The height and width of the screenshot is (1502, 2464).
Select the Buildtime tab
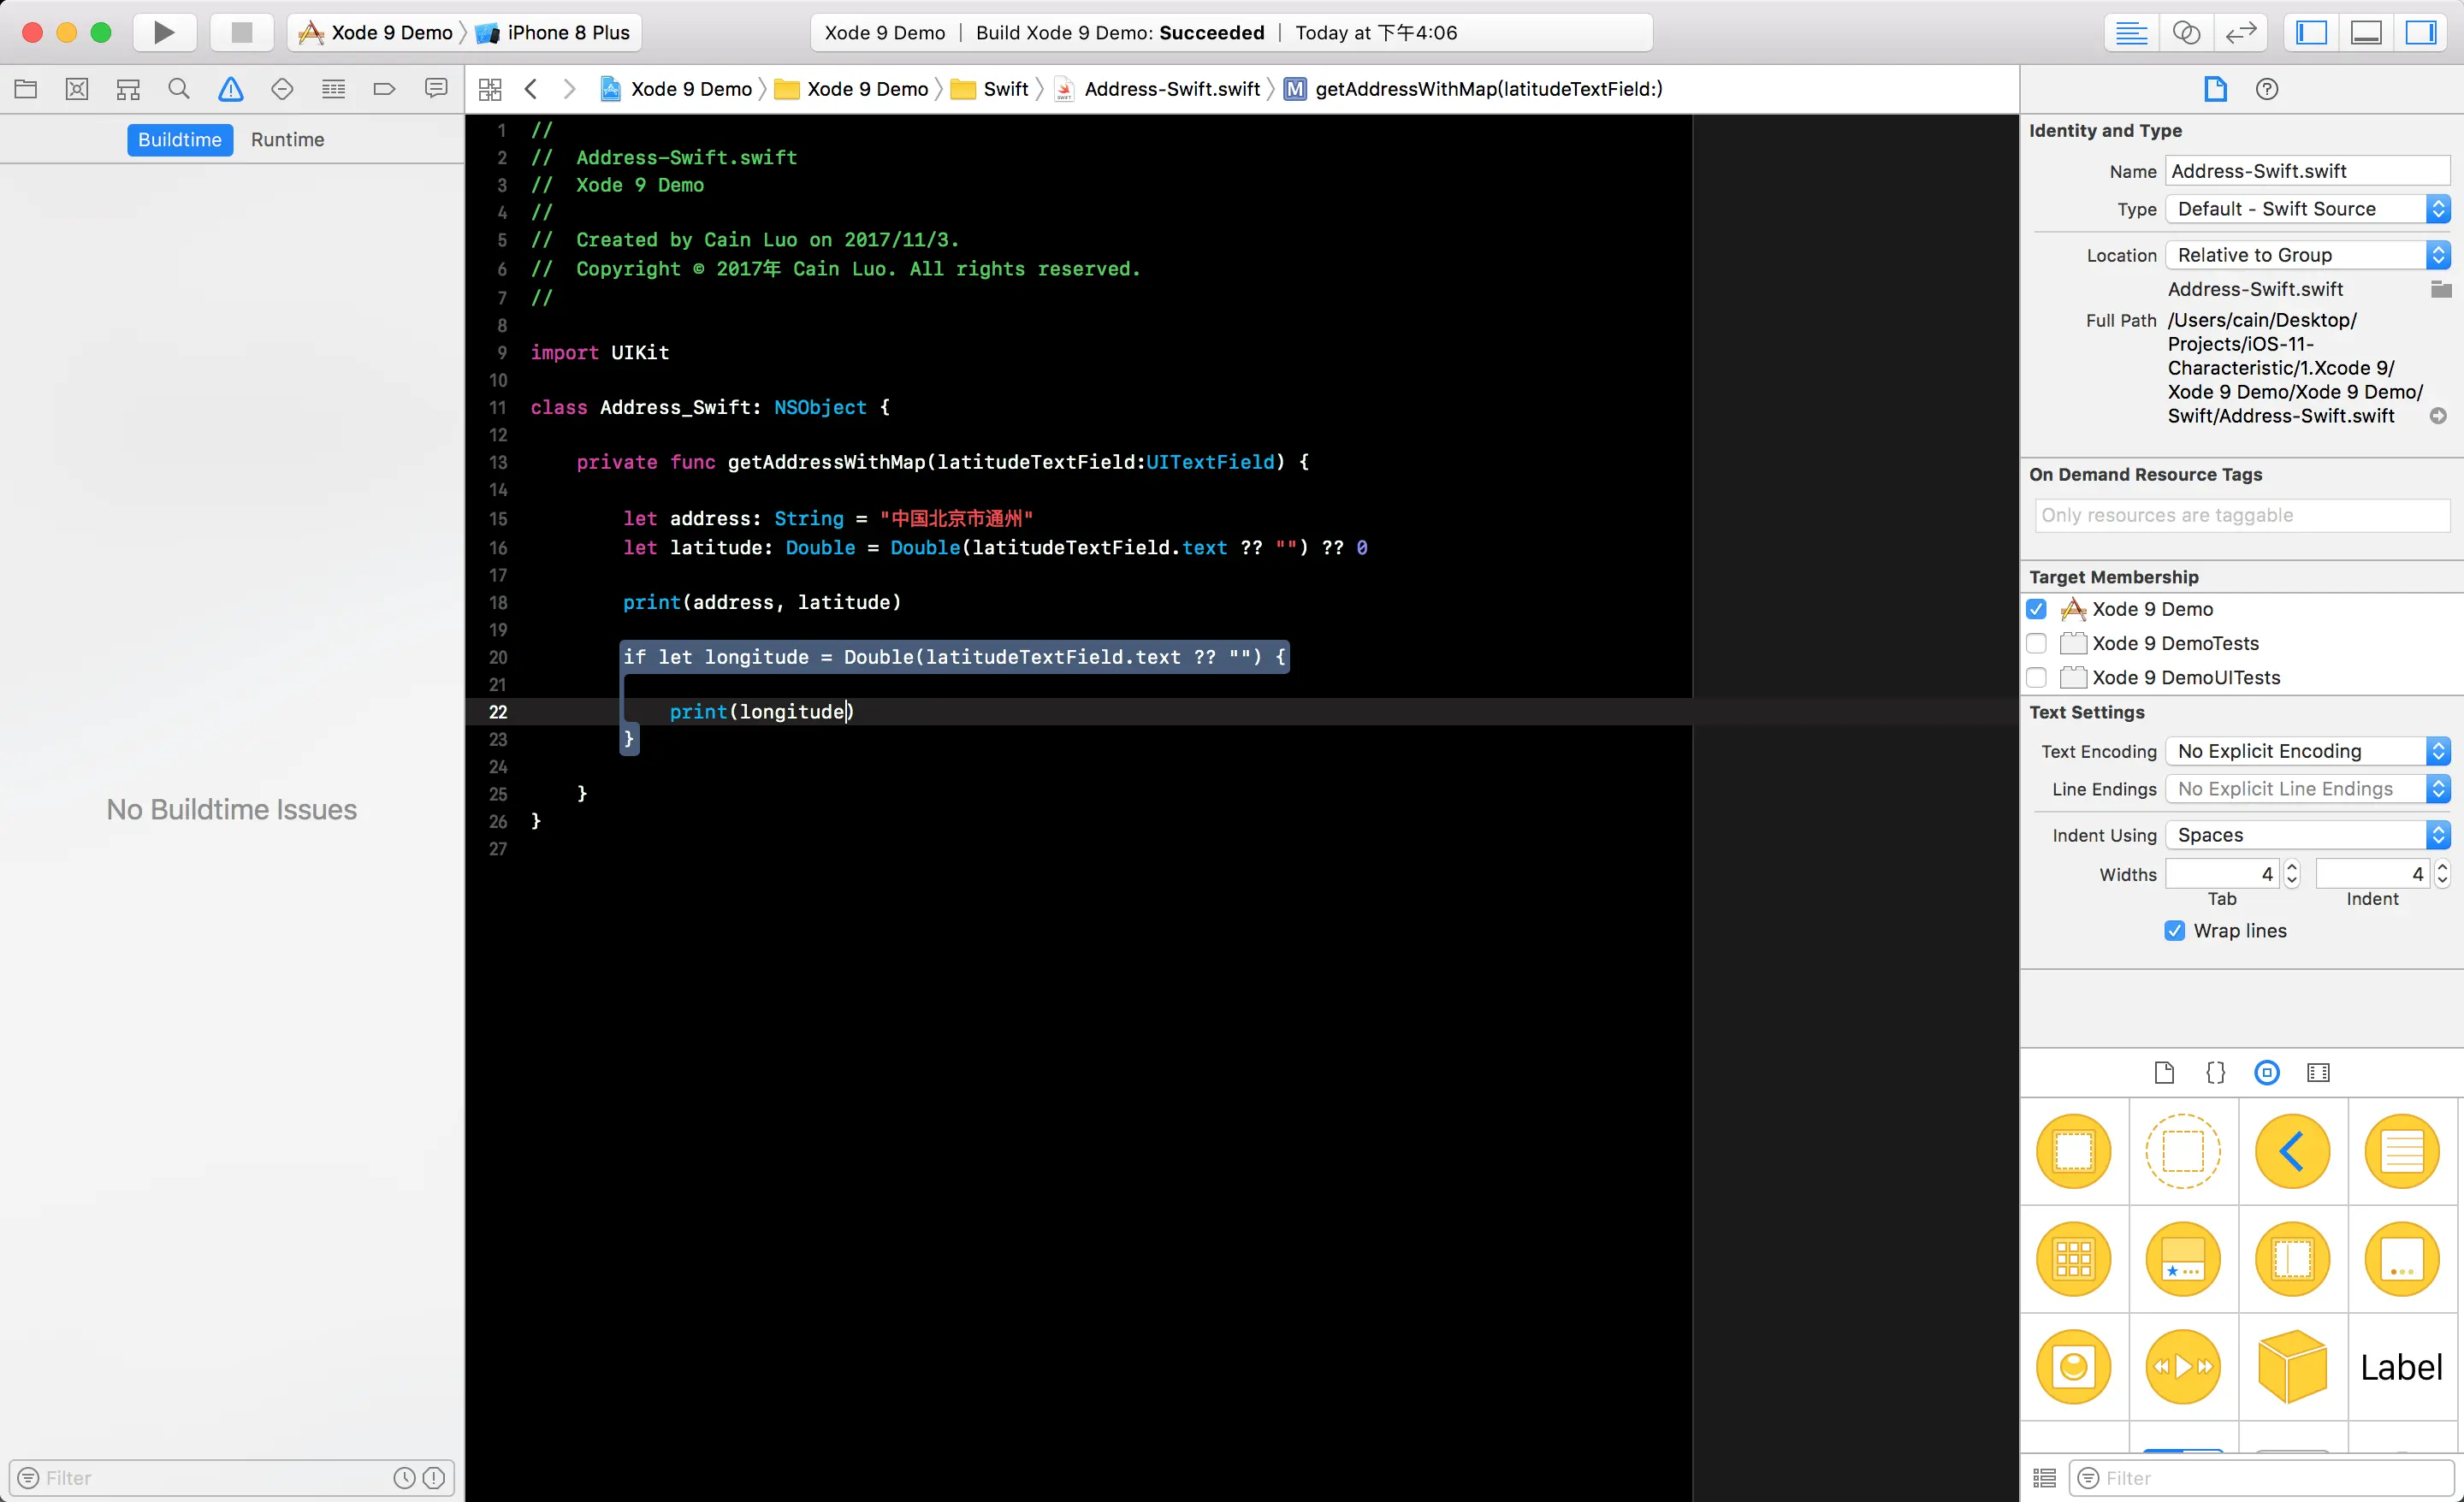[x=180, y=139]
